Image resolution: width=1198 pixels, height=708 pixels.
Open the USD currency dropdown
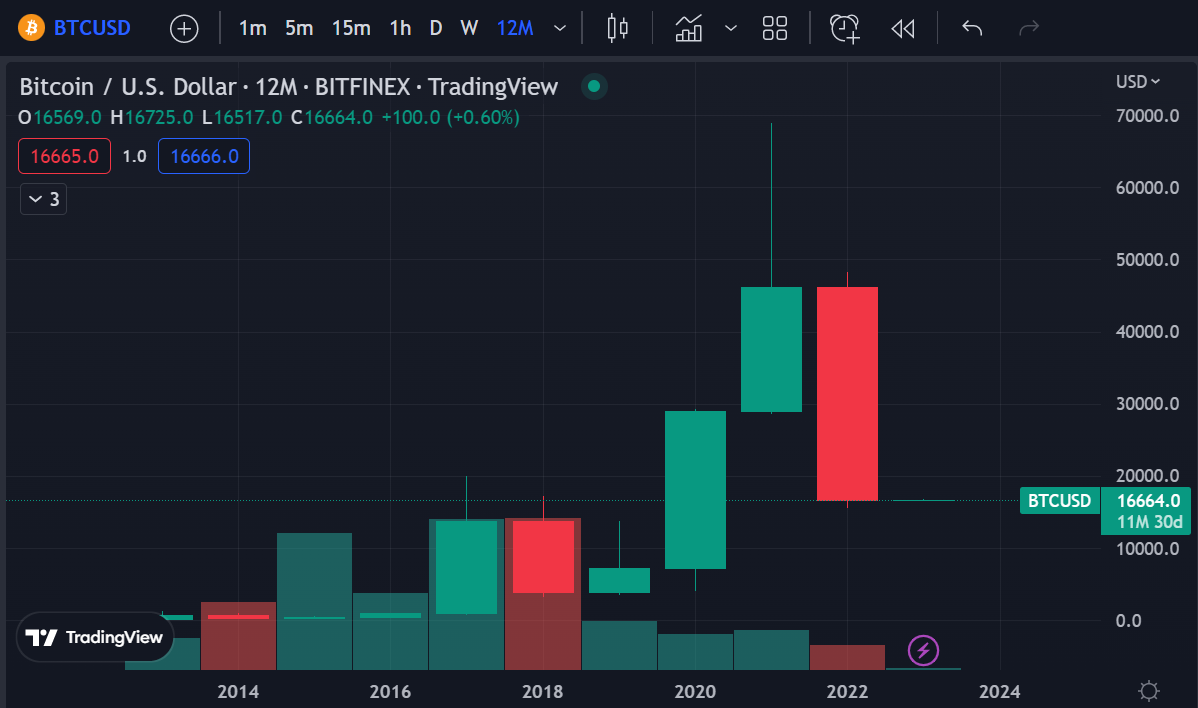tap(1138, 81)
